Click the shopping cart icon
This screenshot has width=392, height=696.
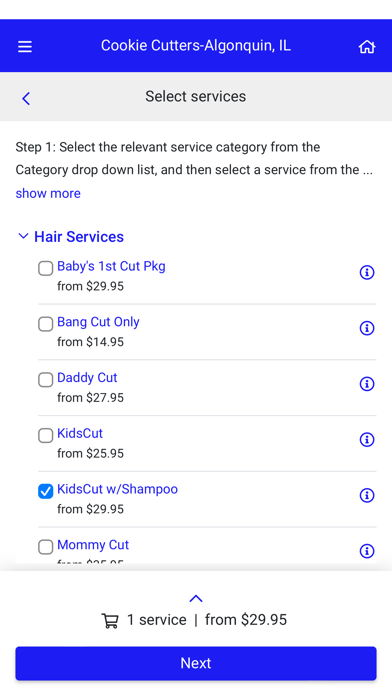coord(110,620)
